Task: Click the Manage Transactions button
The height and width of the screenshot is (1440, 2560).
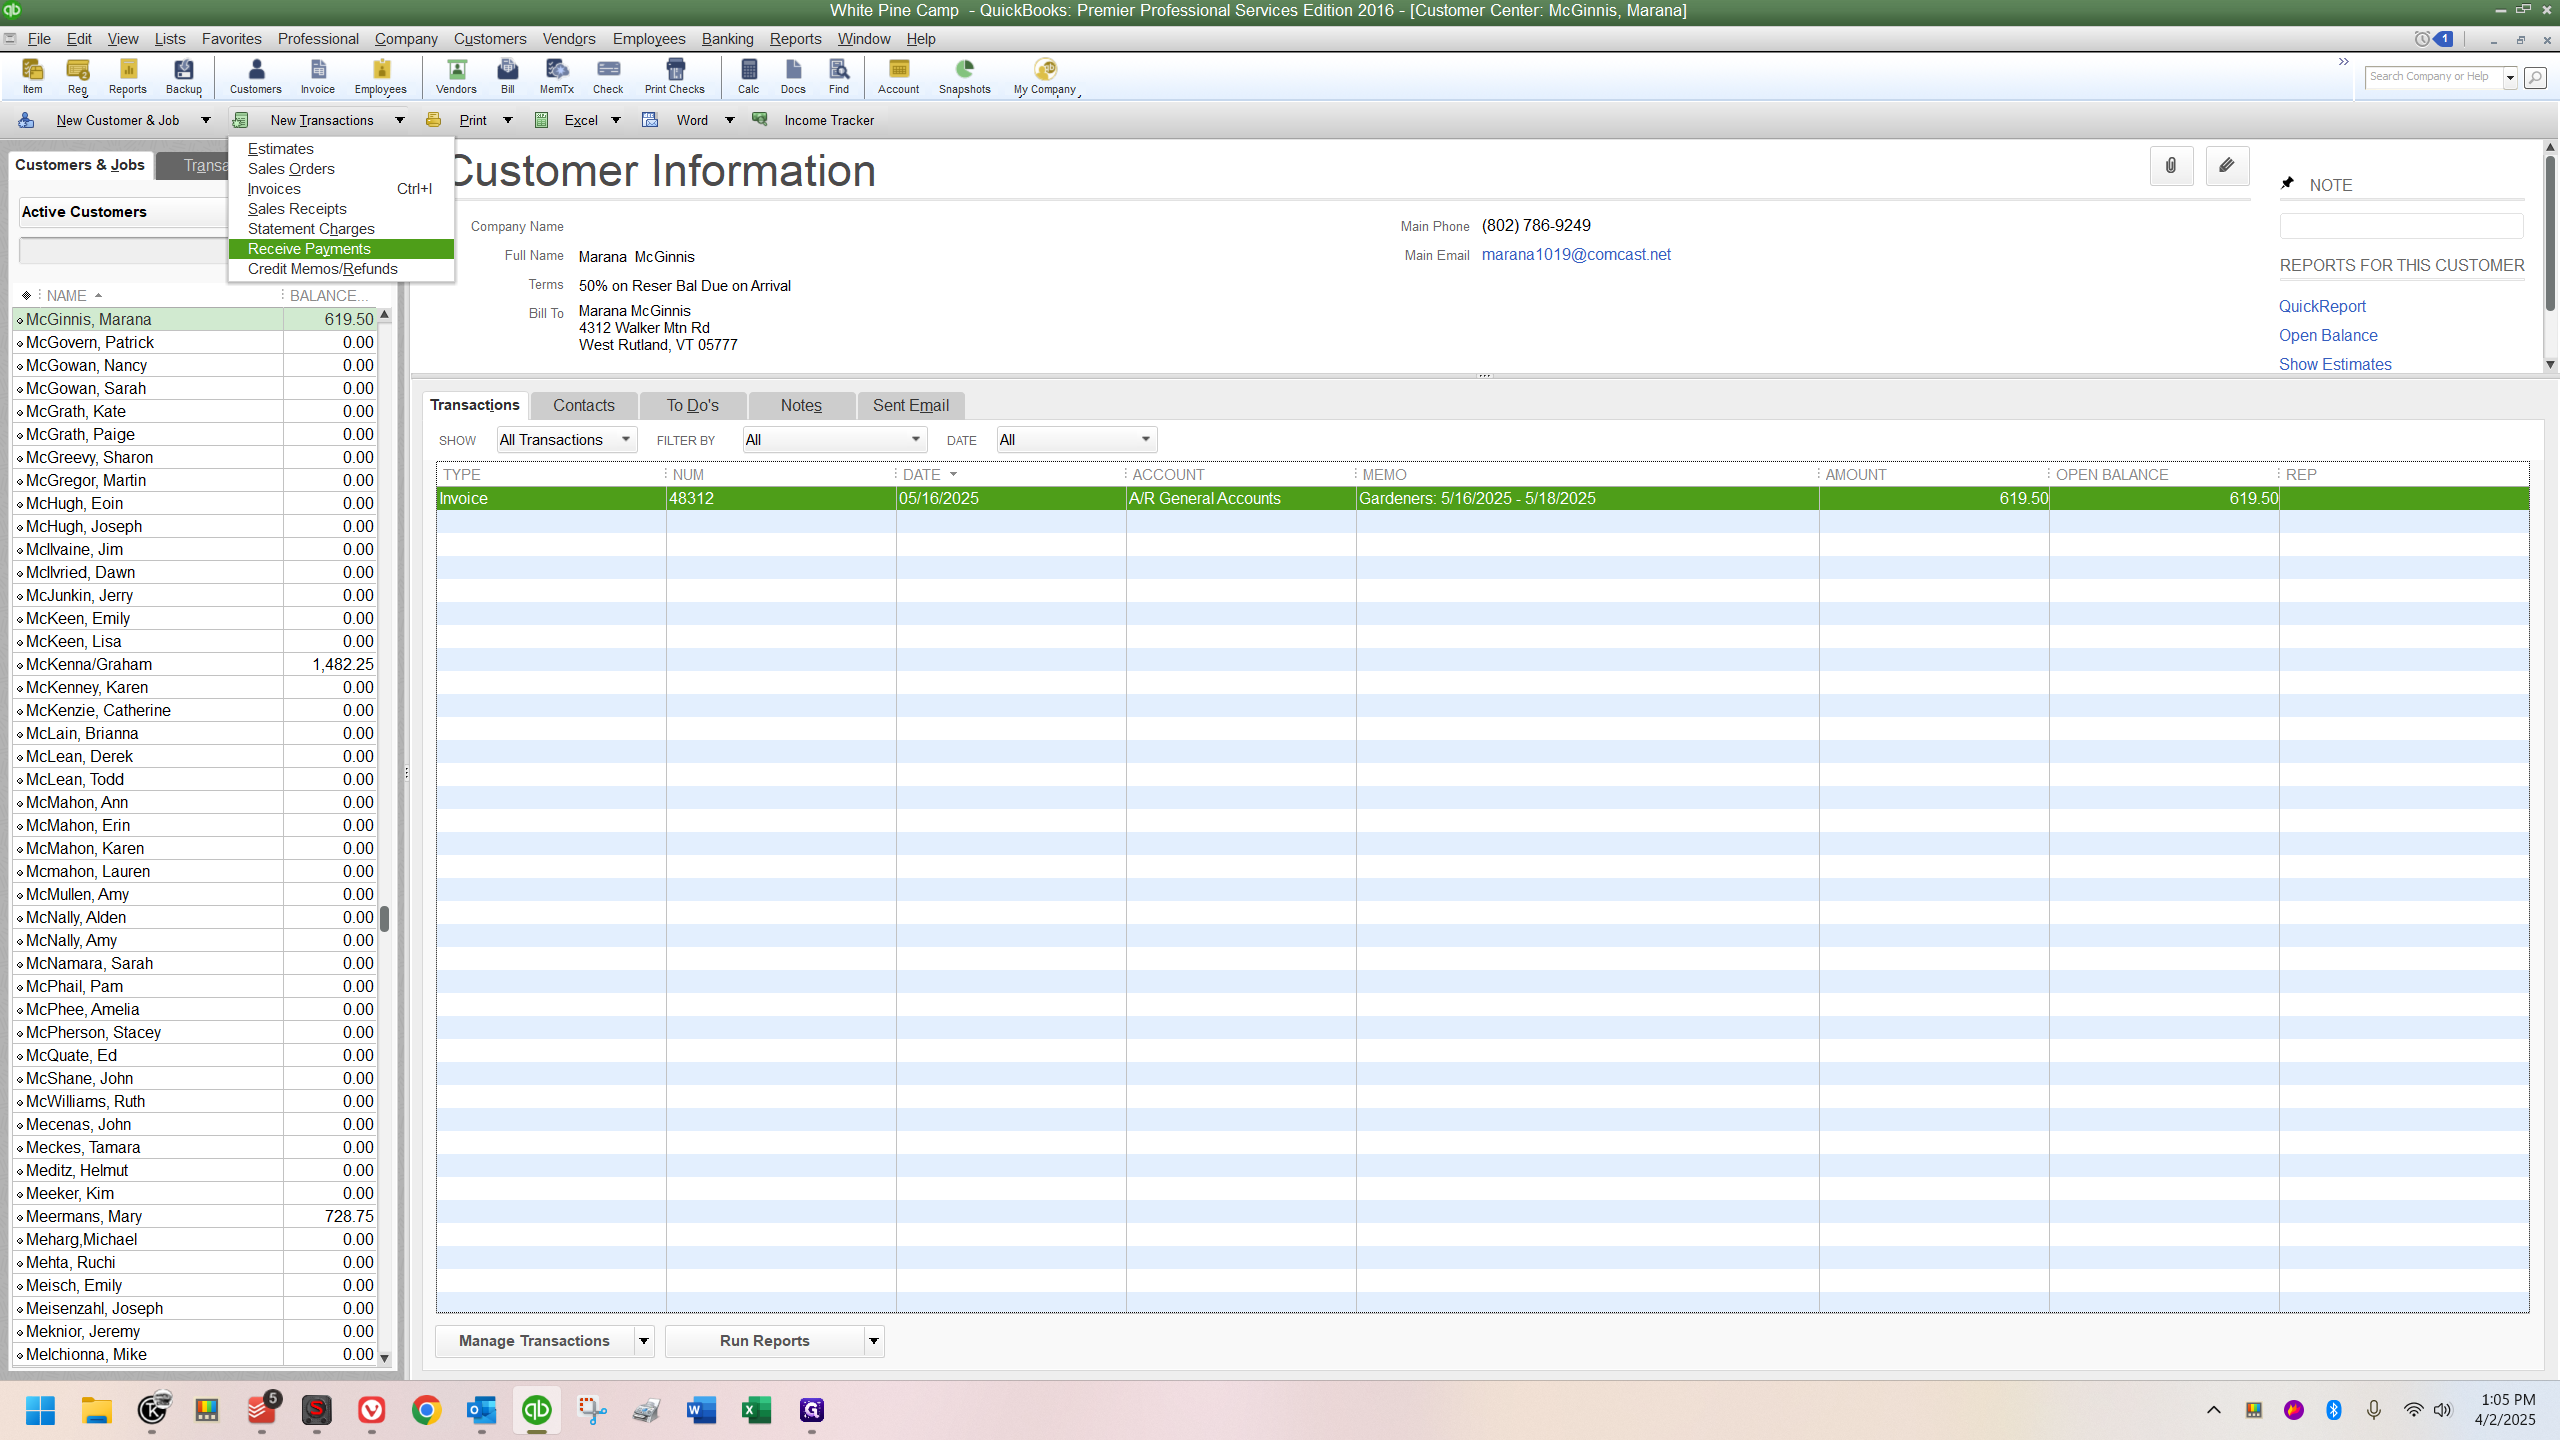Action: pyautogui.click(x=535, y=1341)
